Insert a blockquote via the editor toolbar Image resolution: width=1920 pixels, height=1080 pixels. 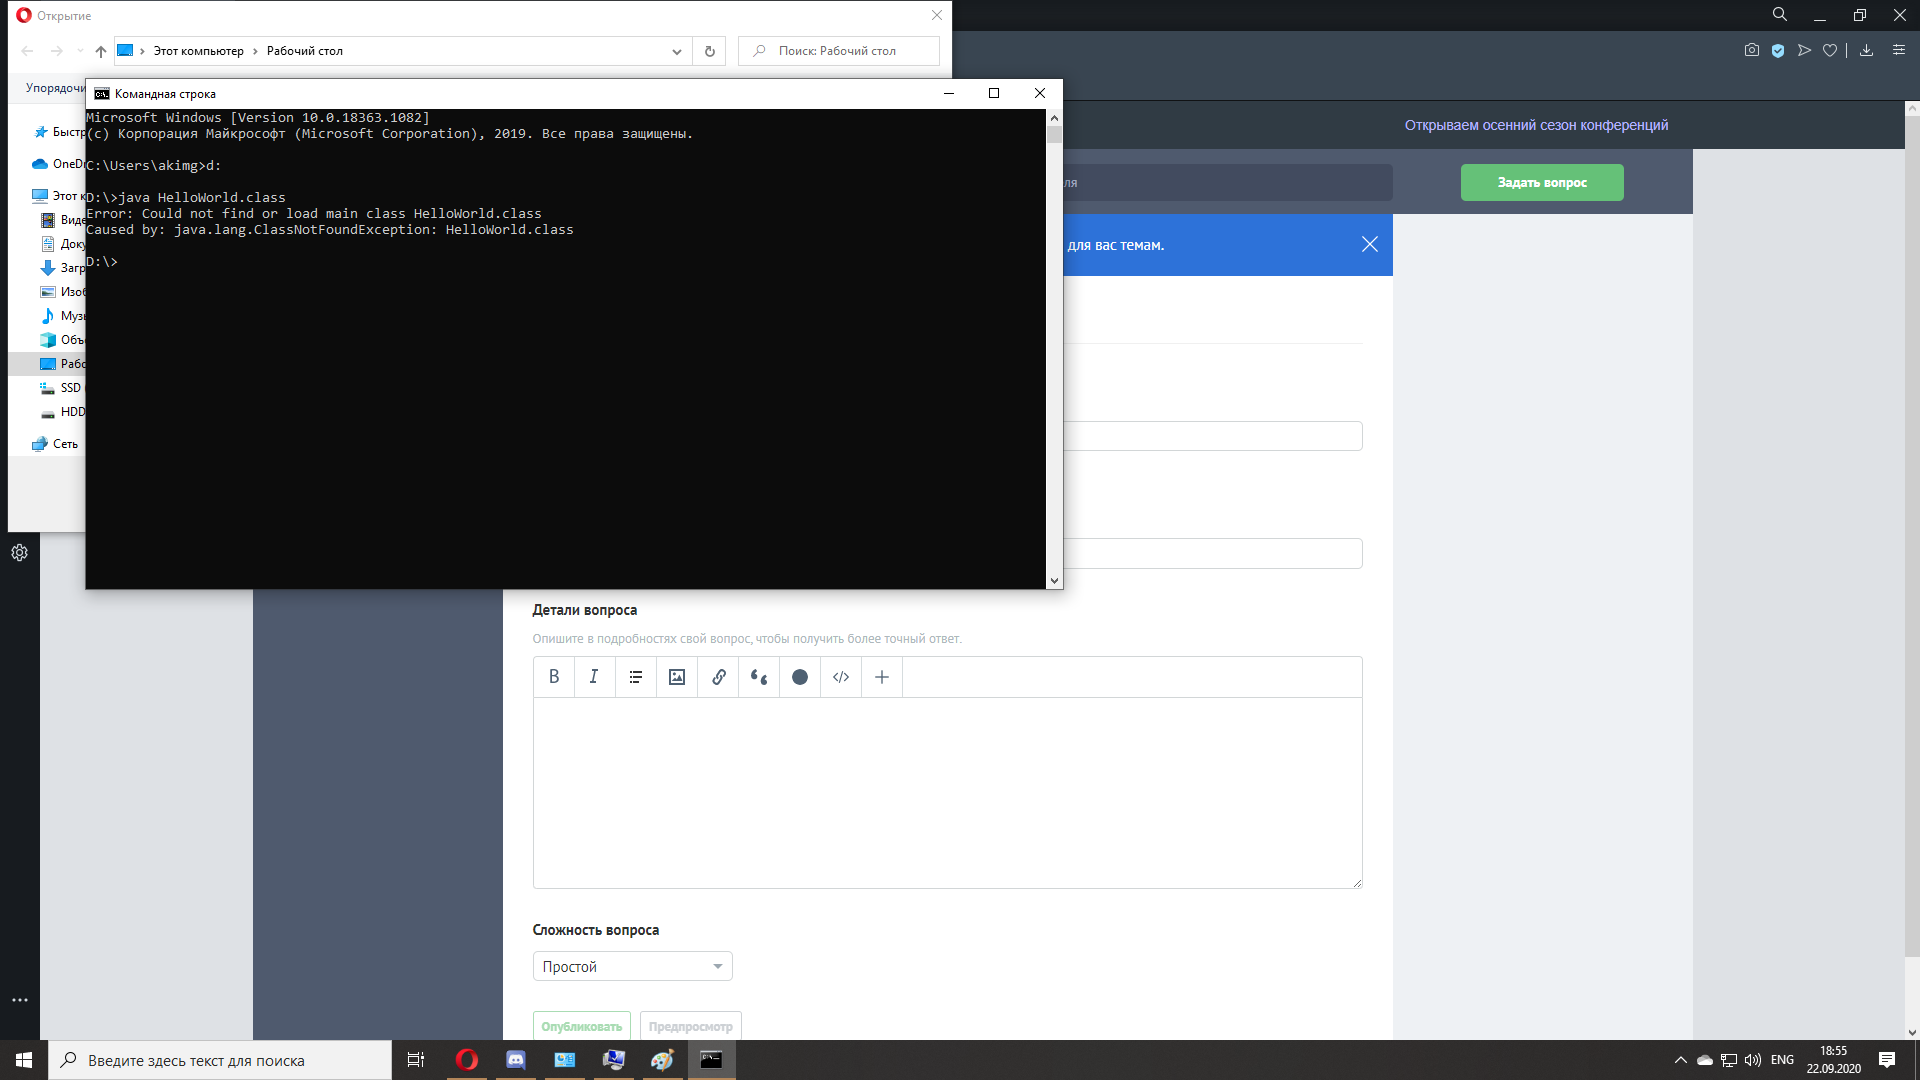pyautogui.click(x=759, y=677)
